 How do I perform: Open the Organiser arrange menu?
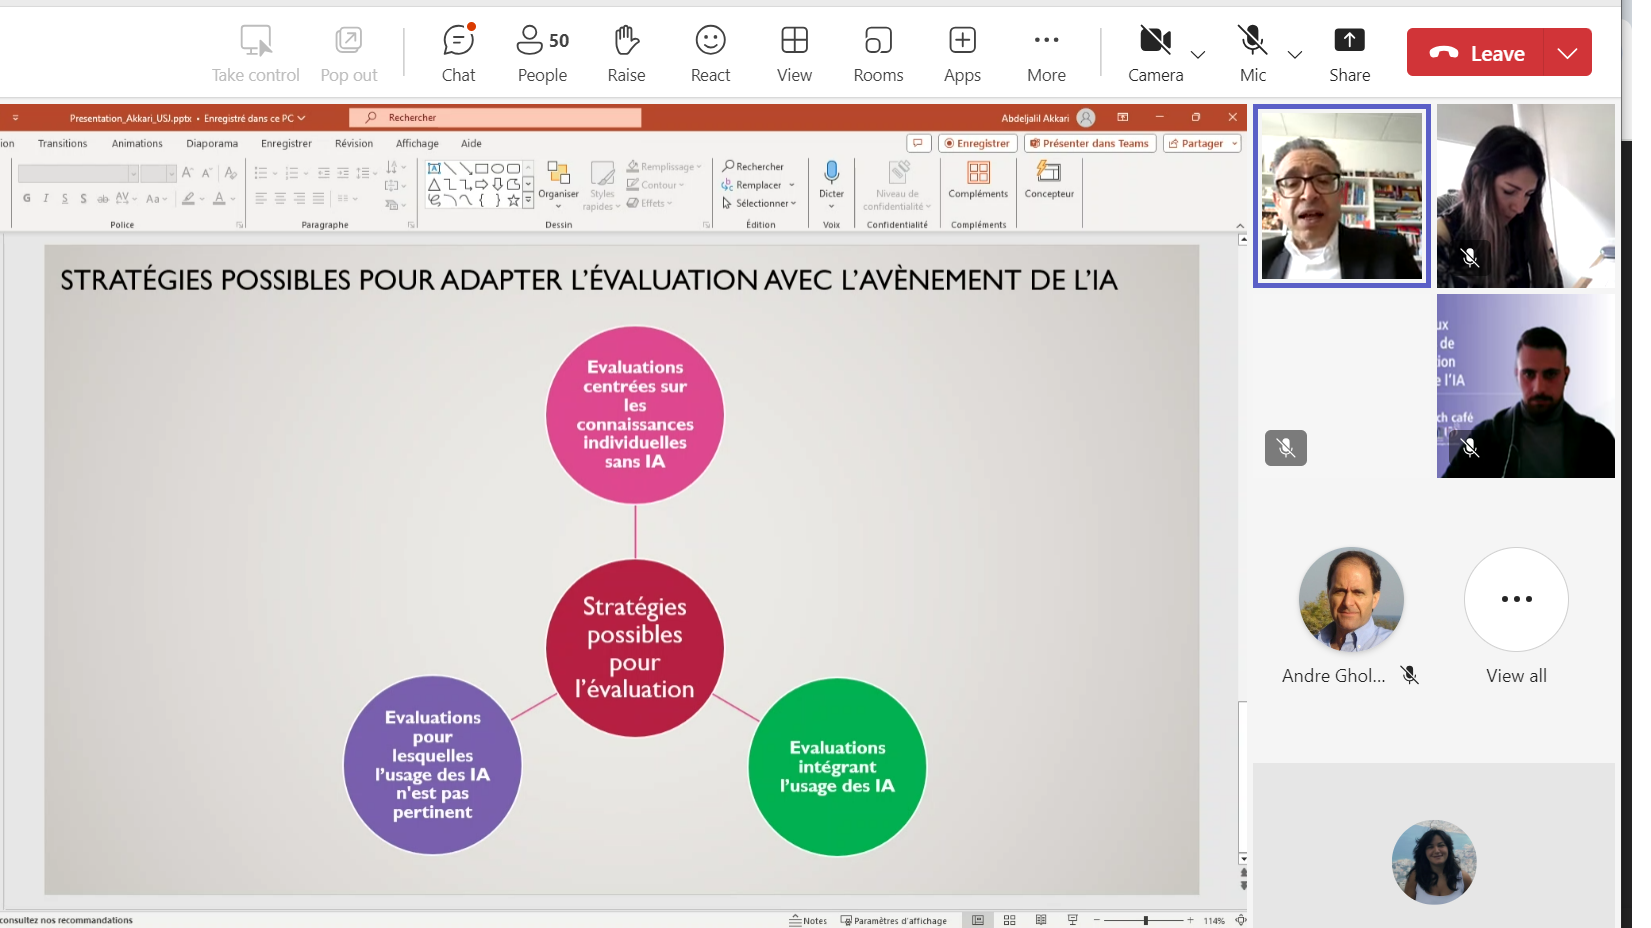click(558, 185)
